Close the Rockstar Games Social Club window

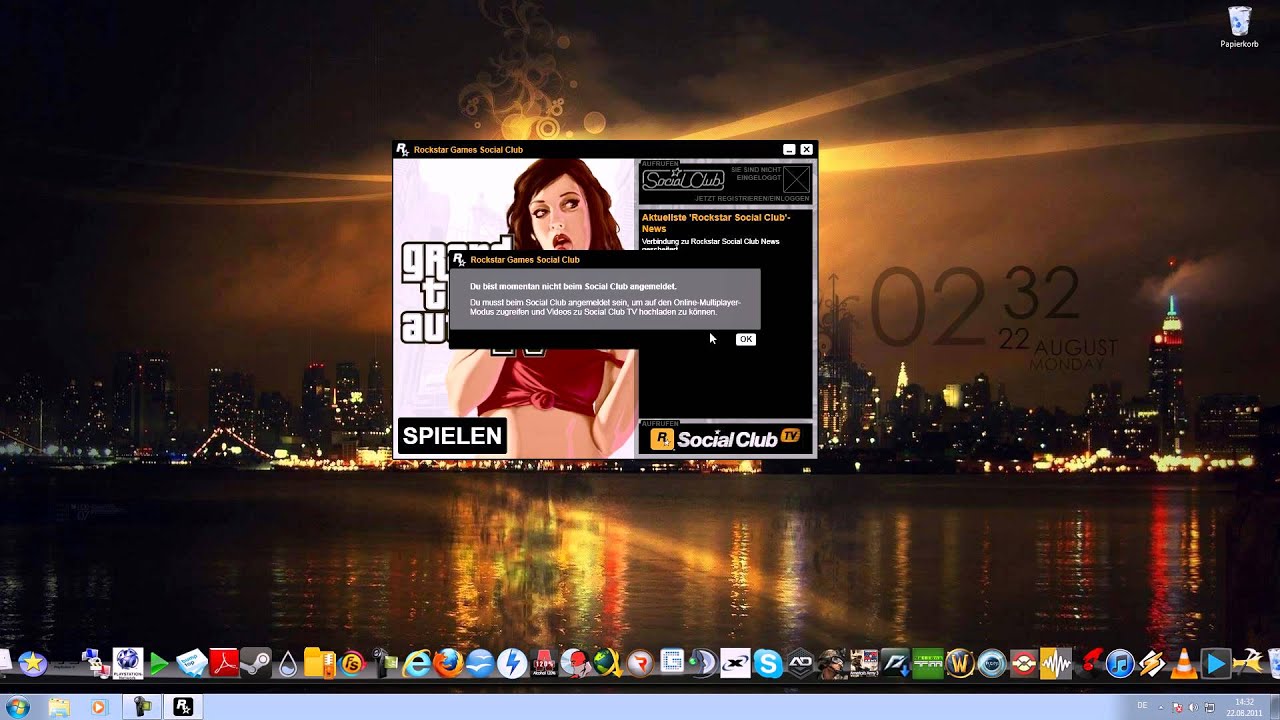(x=806, y=149)
